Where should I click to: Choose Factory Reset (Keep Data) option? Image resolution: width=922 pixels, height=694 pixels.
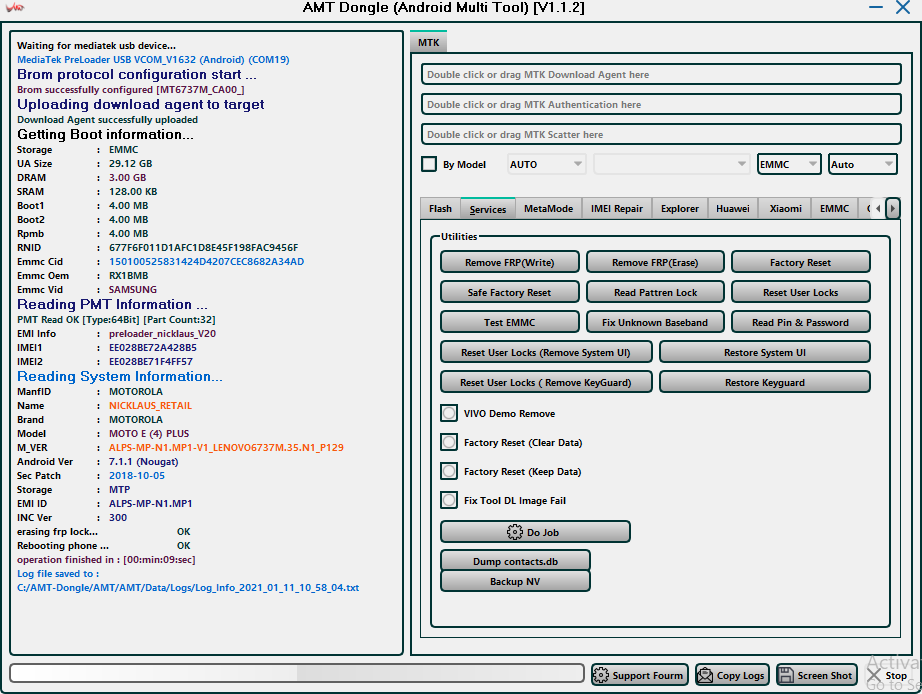coord(449,471)
